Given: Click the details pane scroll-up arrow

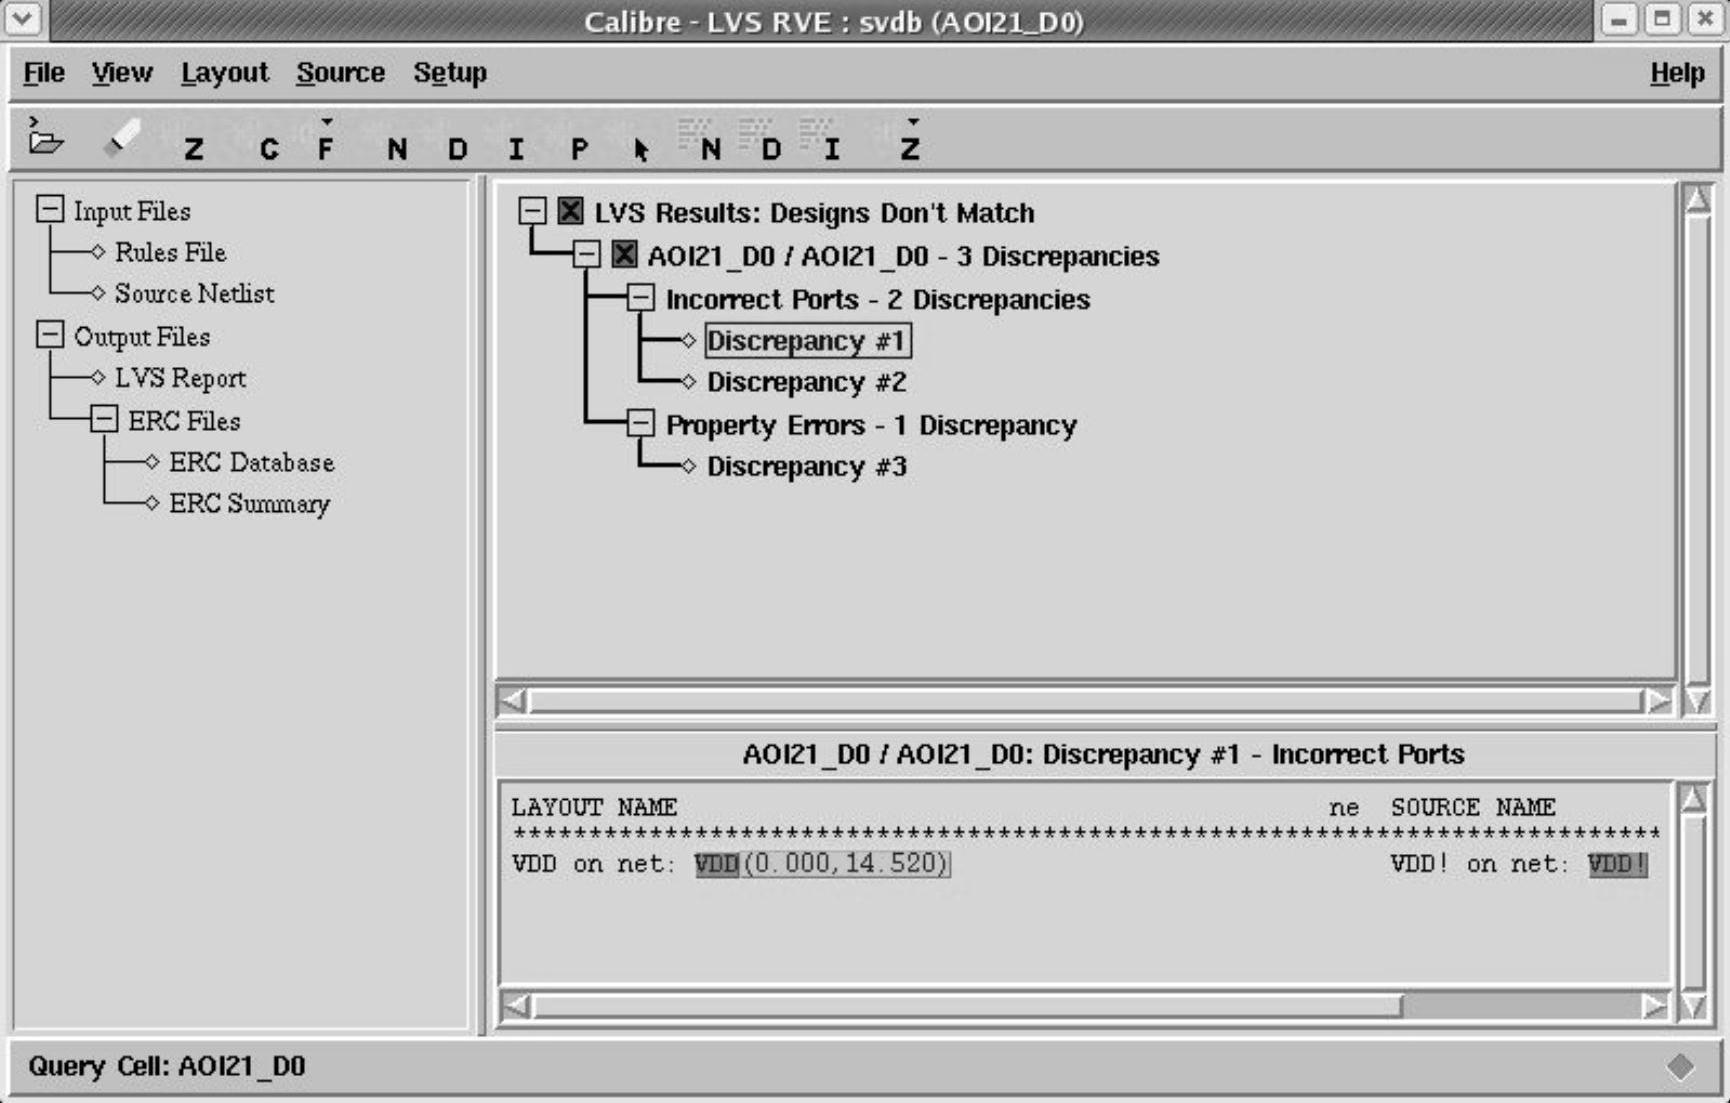Looking at the screenshot, I should 1693,798.
